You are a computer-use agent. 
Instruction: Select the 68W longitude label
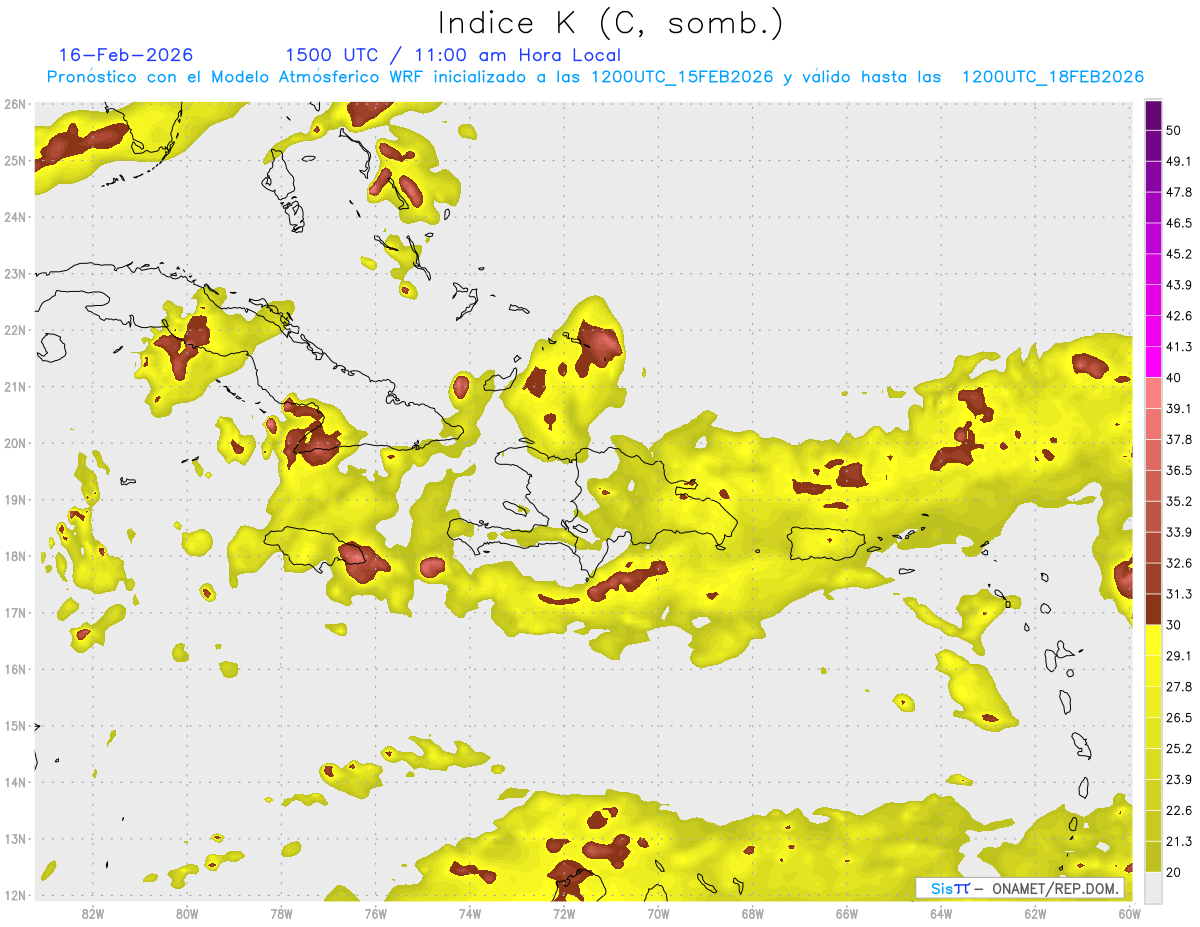(752, 913)
